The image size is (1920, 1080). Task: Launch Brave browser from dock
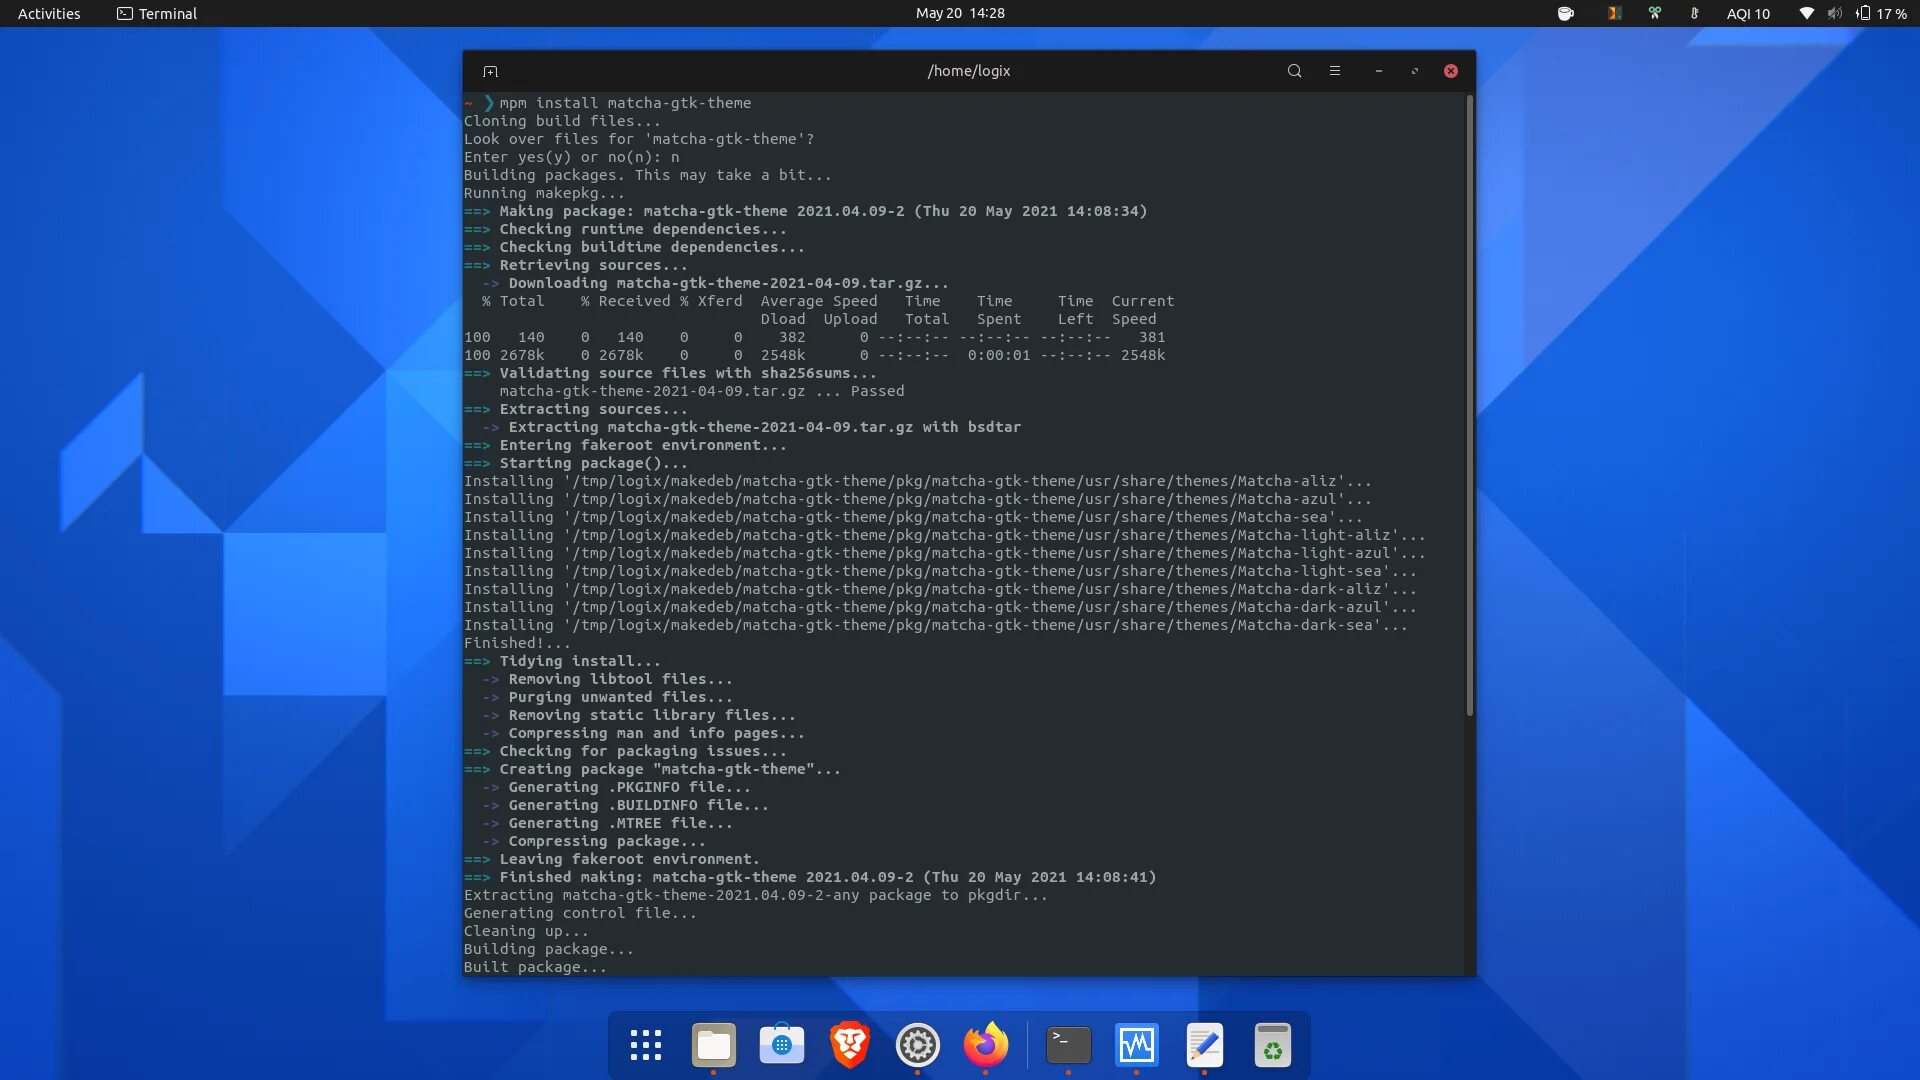[849, 1045]
